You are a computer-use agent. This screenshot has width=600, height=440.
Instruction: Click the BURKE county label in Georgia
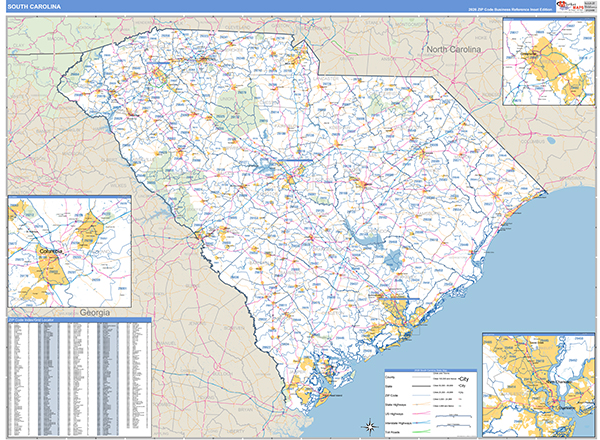pyautogui.click(x=192, y=286)
